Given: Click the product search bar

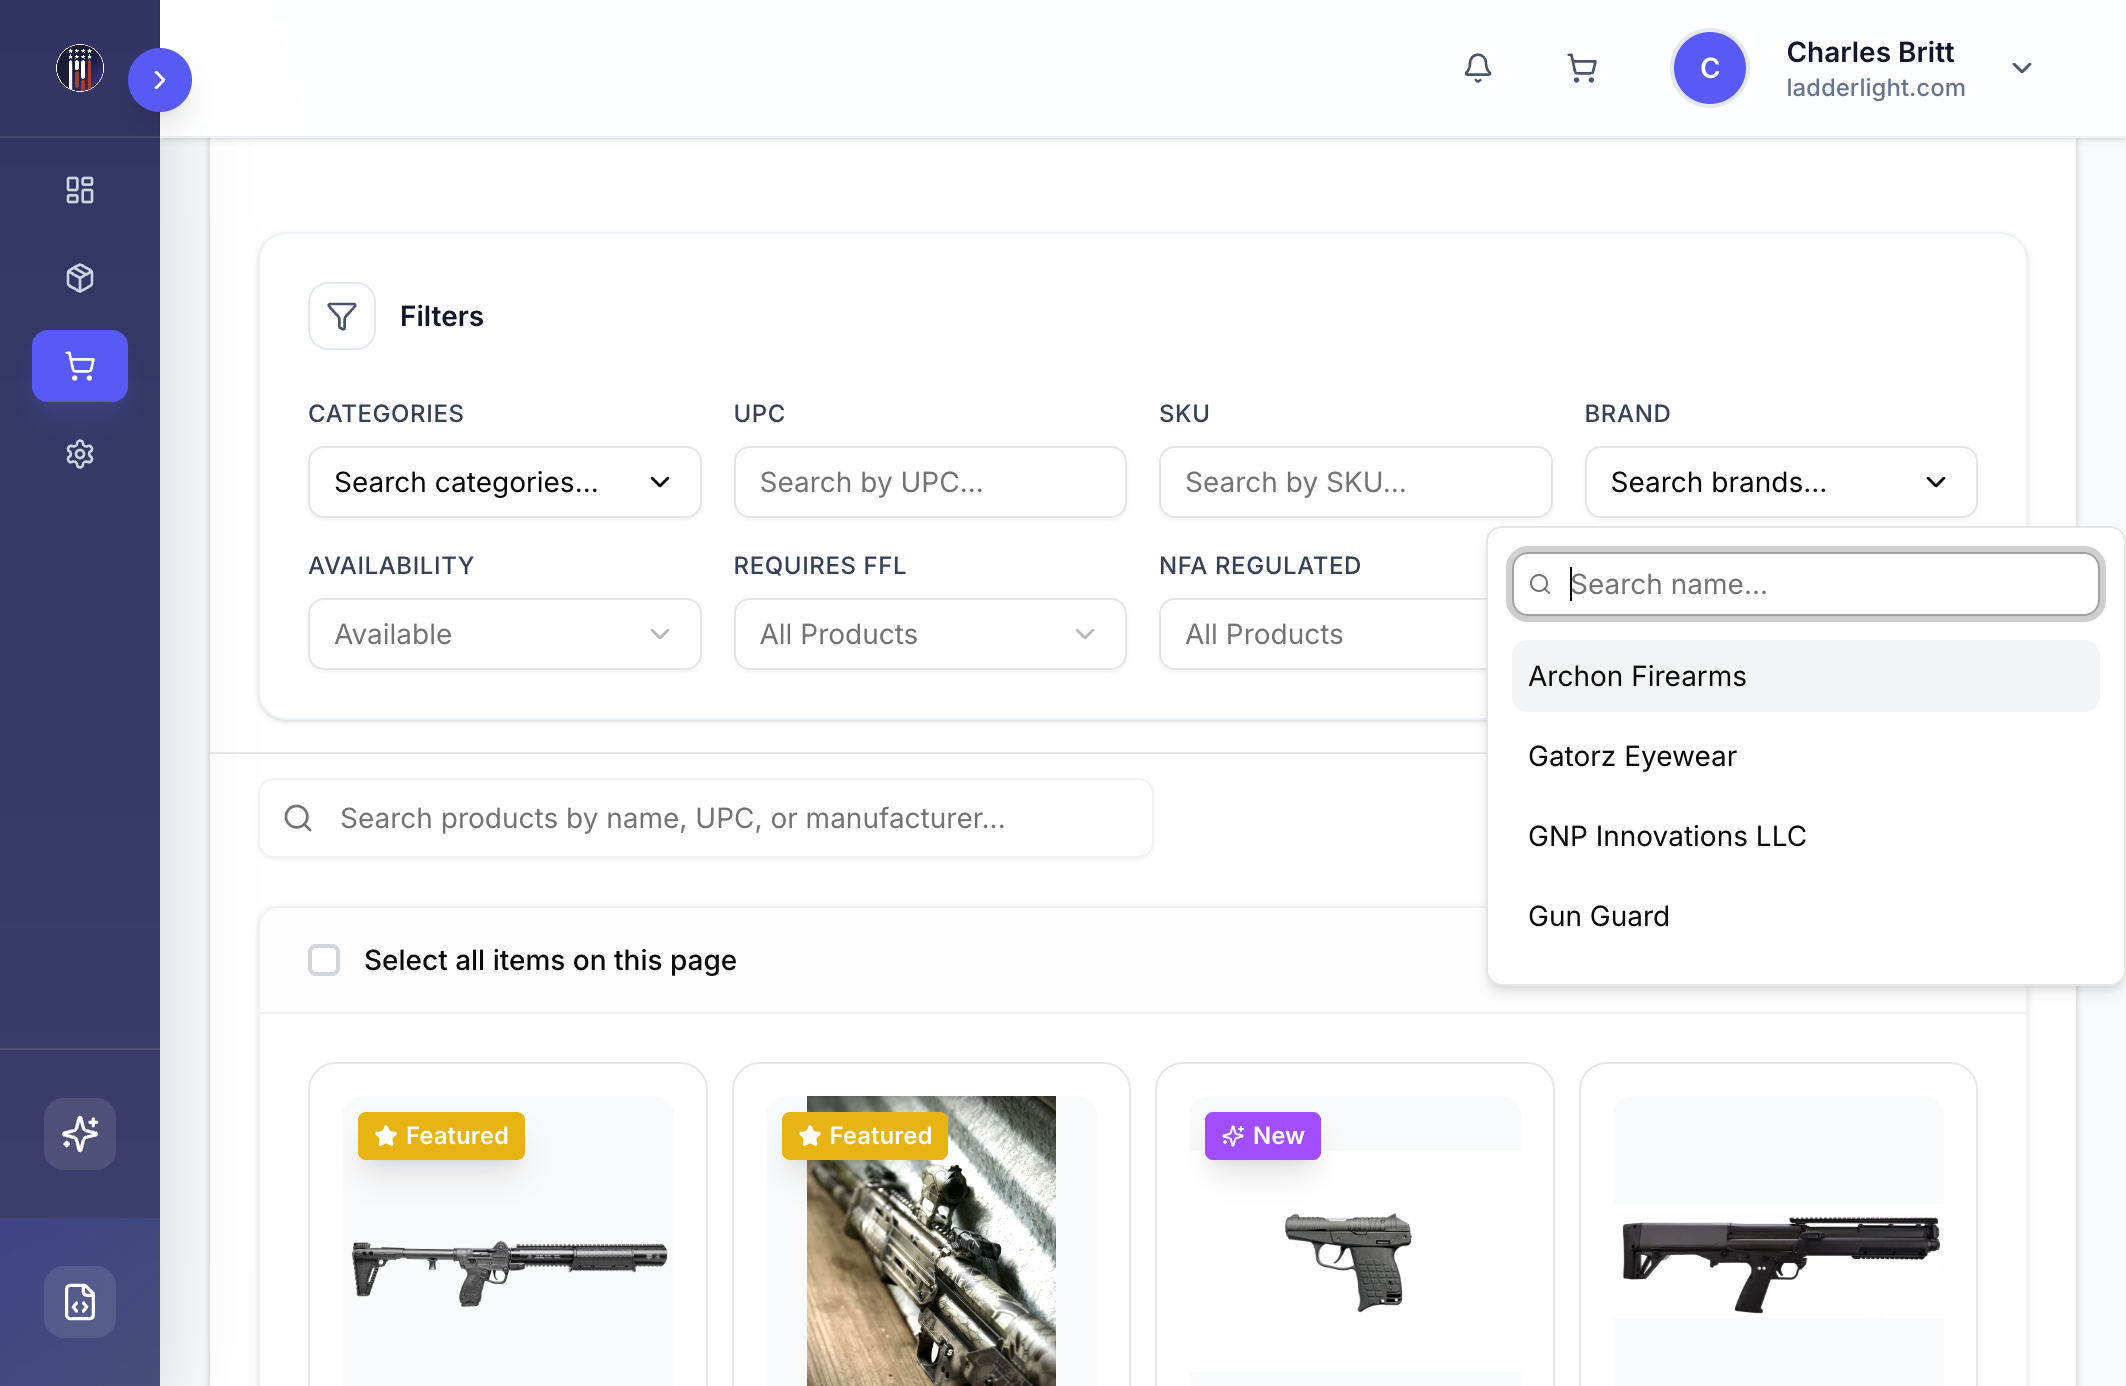Looking at the screenshot, I should pos(706,818).
